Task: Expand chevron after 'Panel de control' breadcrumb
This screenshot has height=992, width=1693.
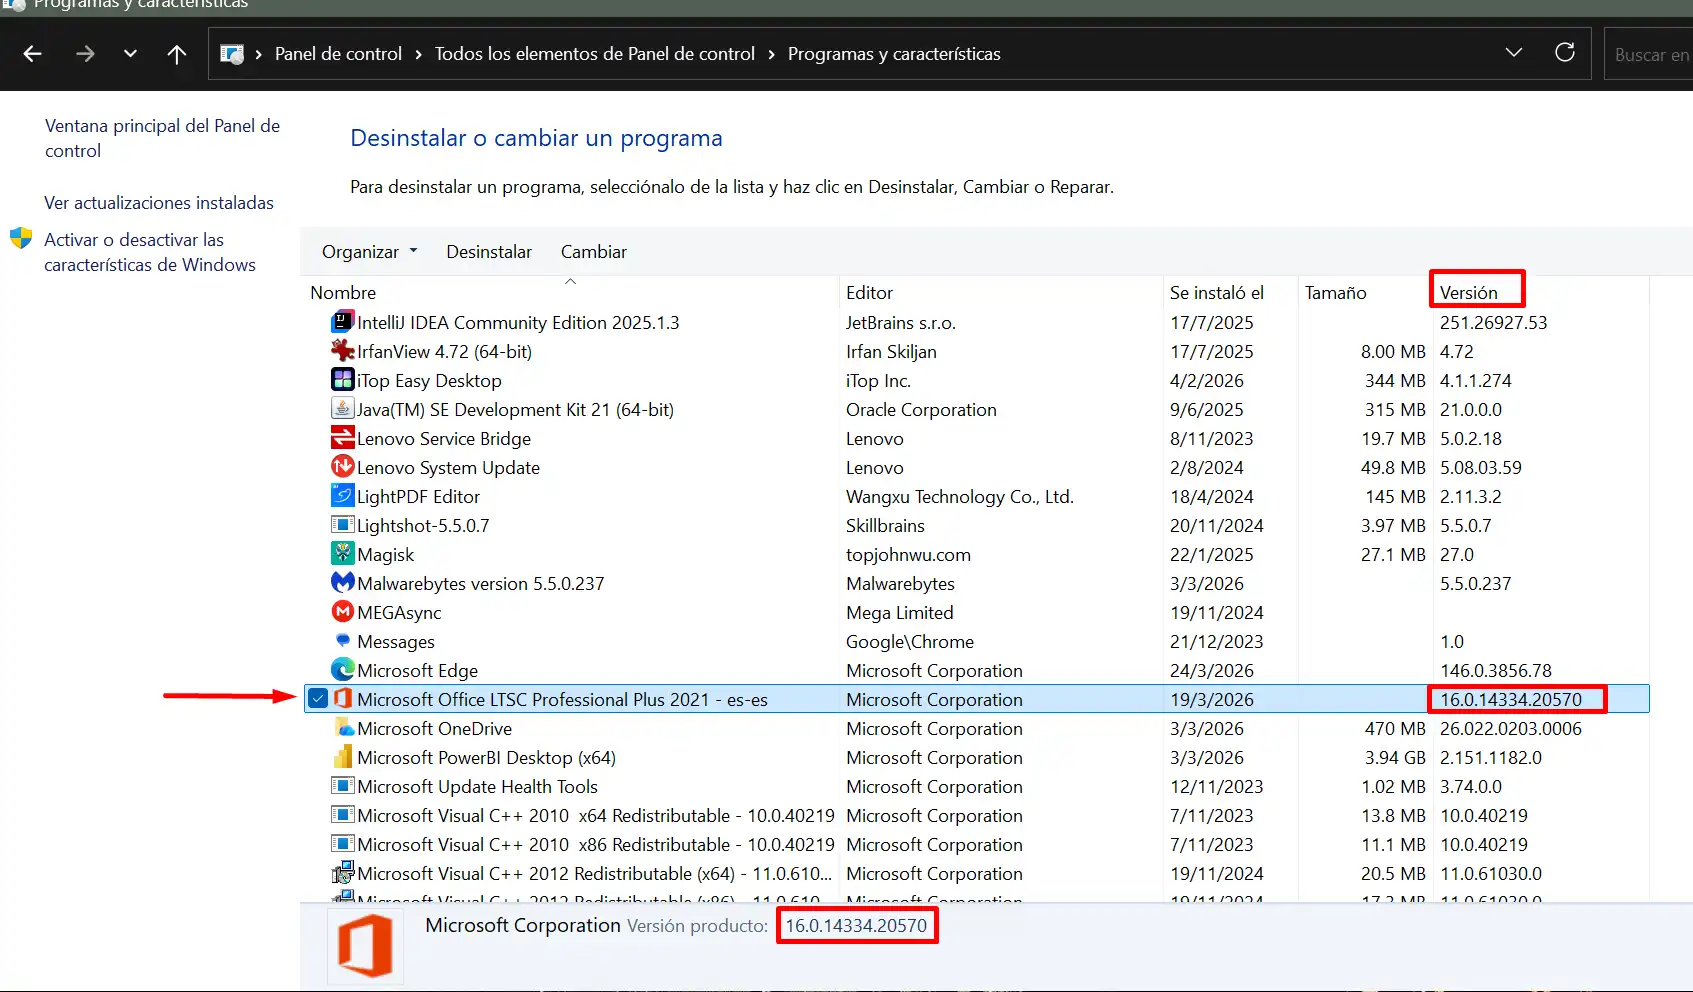Action: click(418, 54)
